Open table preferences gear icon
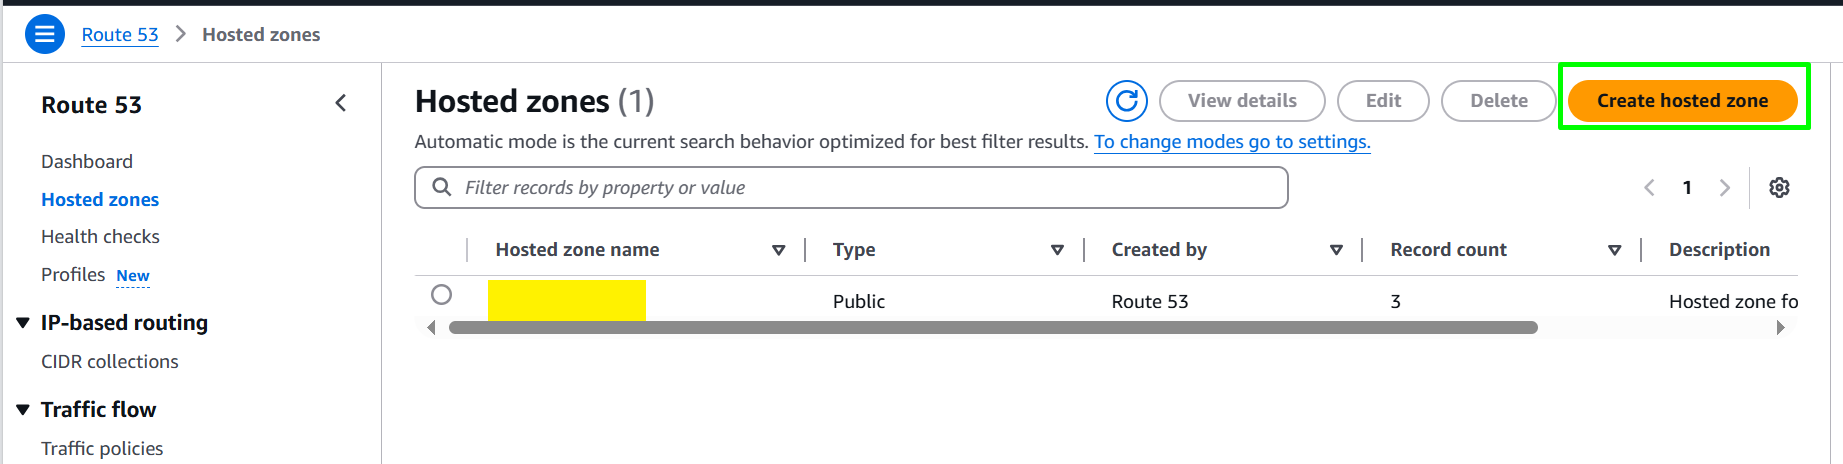The image size is (1843, 464). [1779, 187]
